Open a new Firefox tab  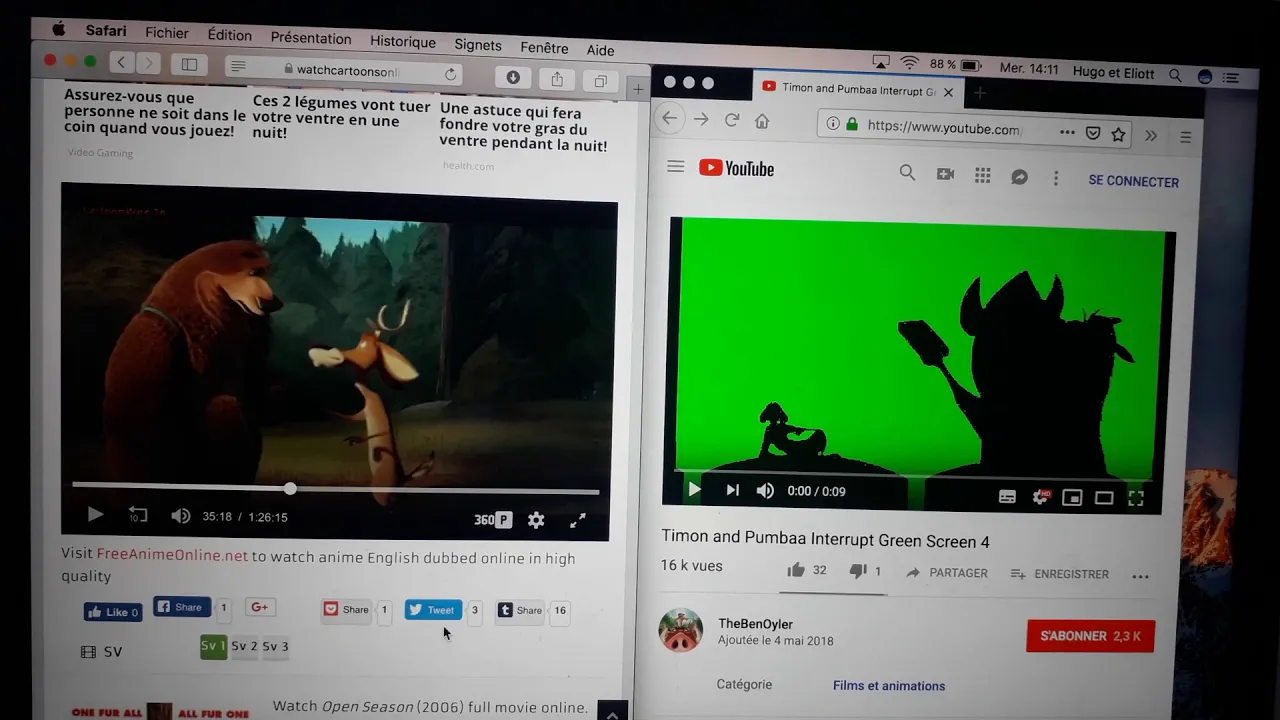coord(980,93)
